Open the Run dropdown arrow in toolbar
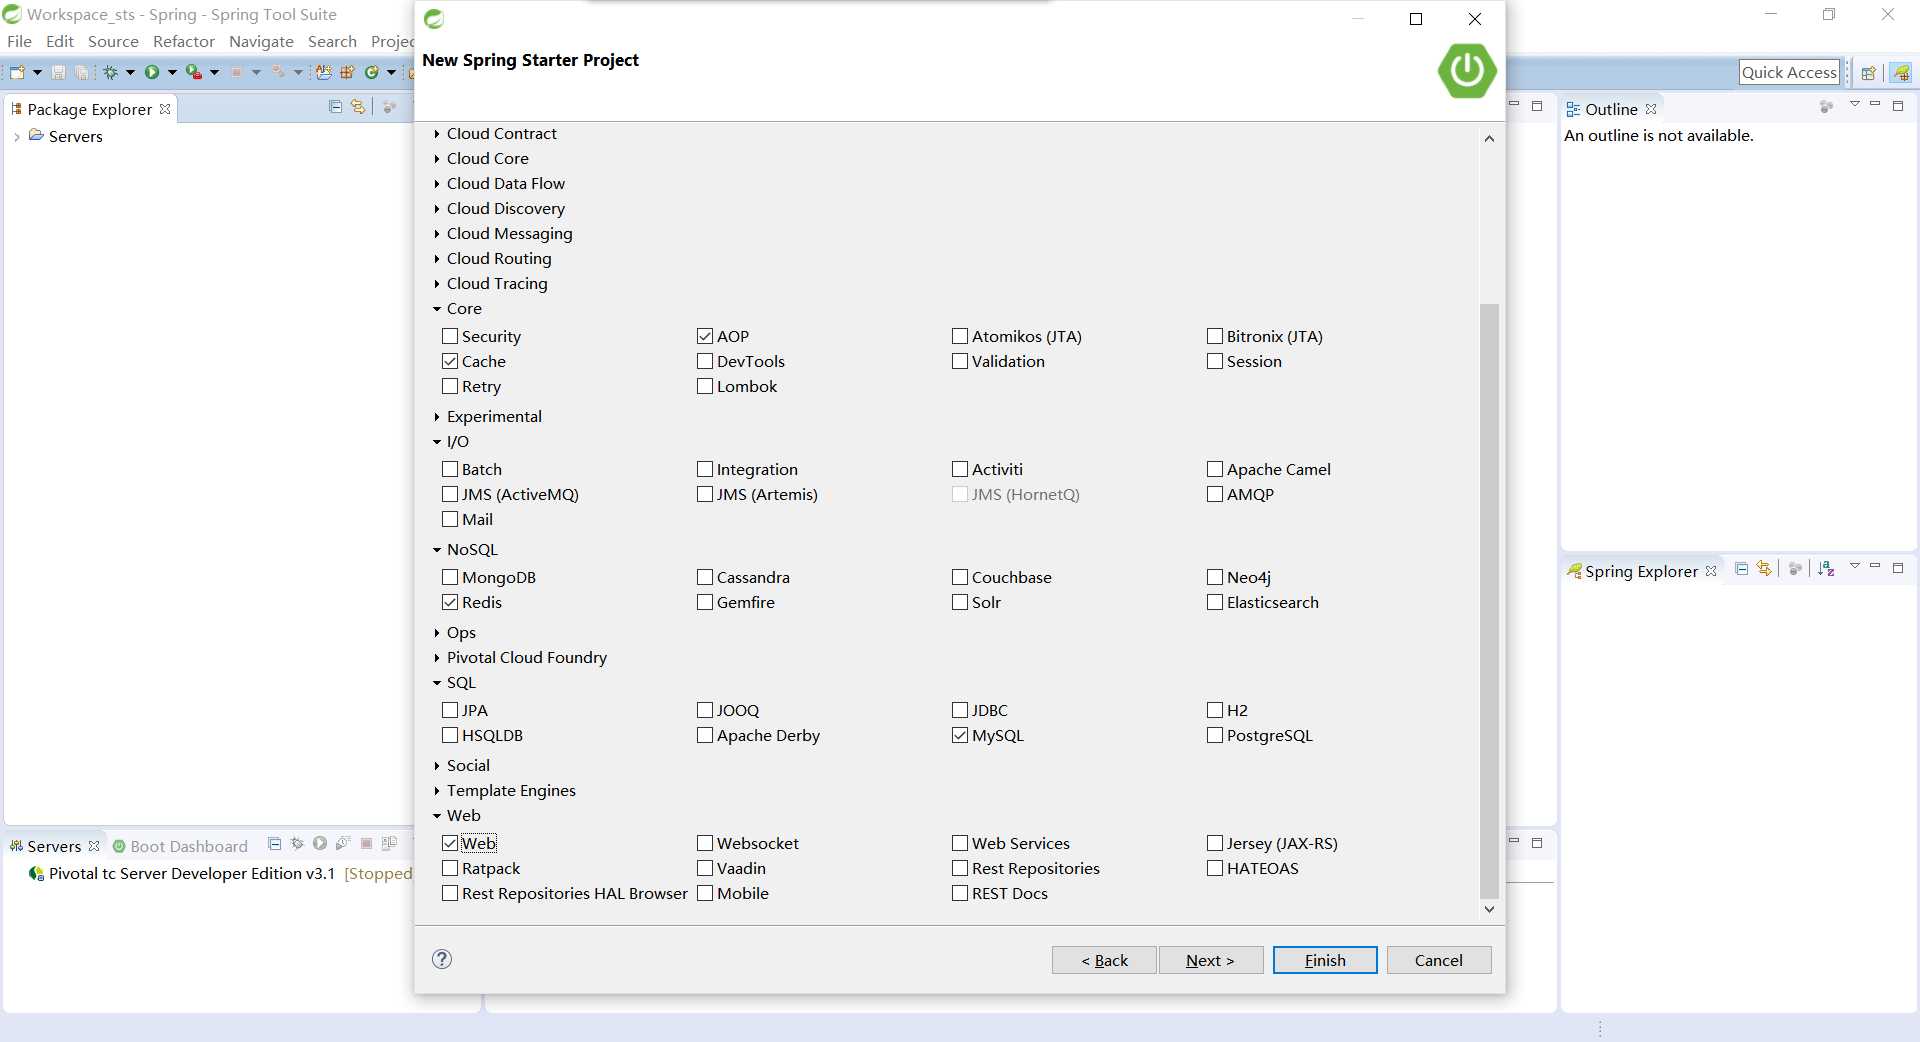 pos(172,72)
